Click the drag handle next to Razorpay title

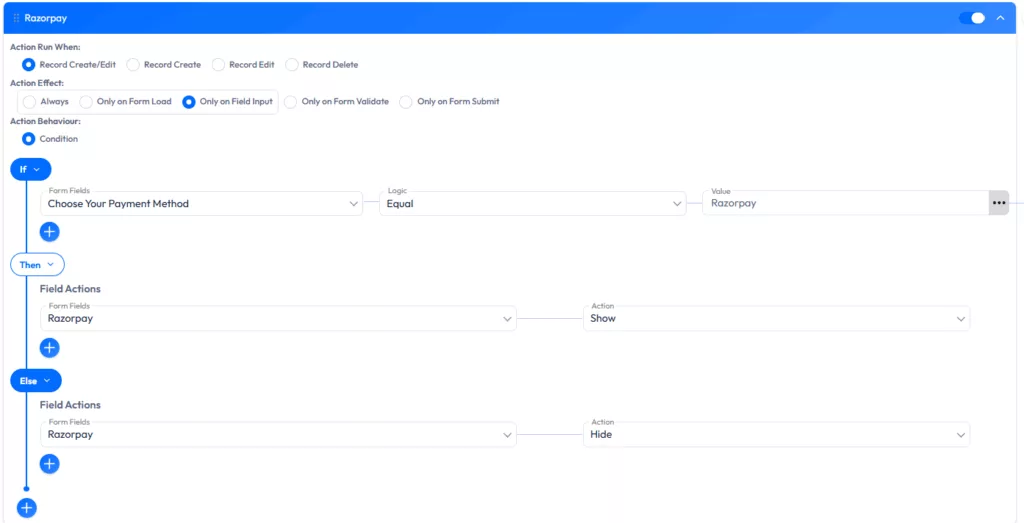coord(16,18)
